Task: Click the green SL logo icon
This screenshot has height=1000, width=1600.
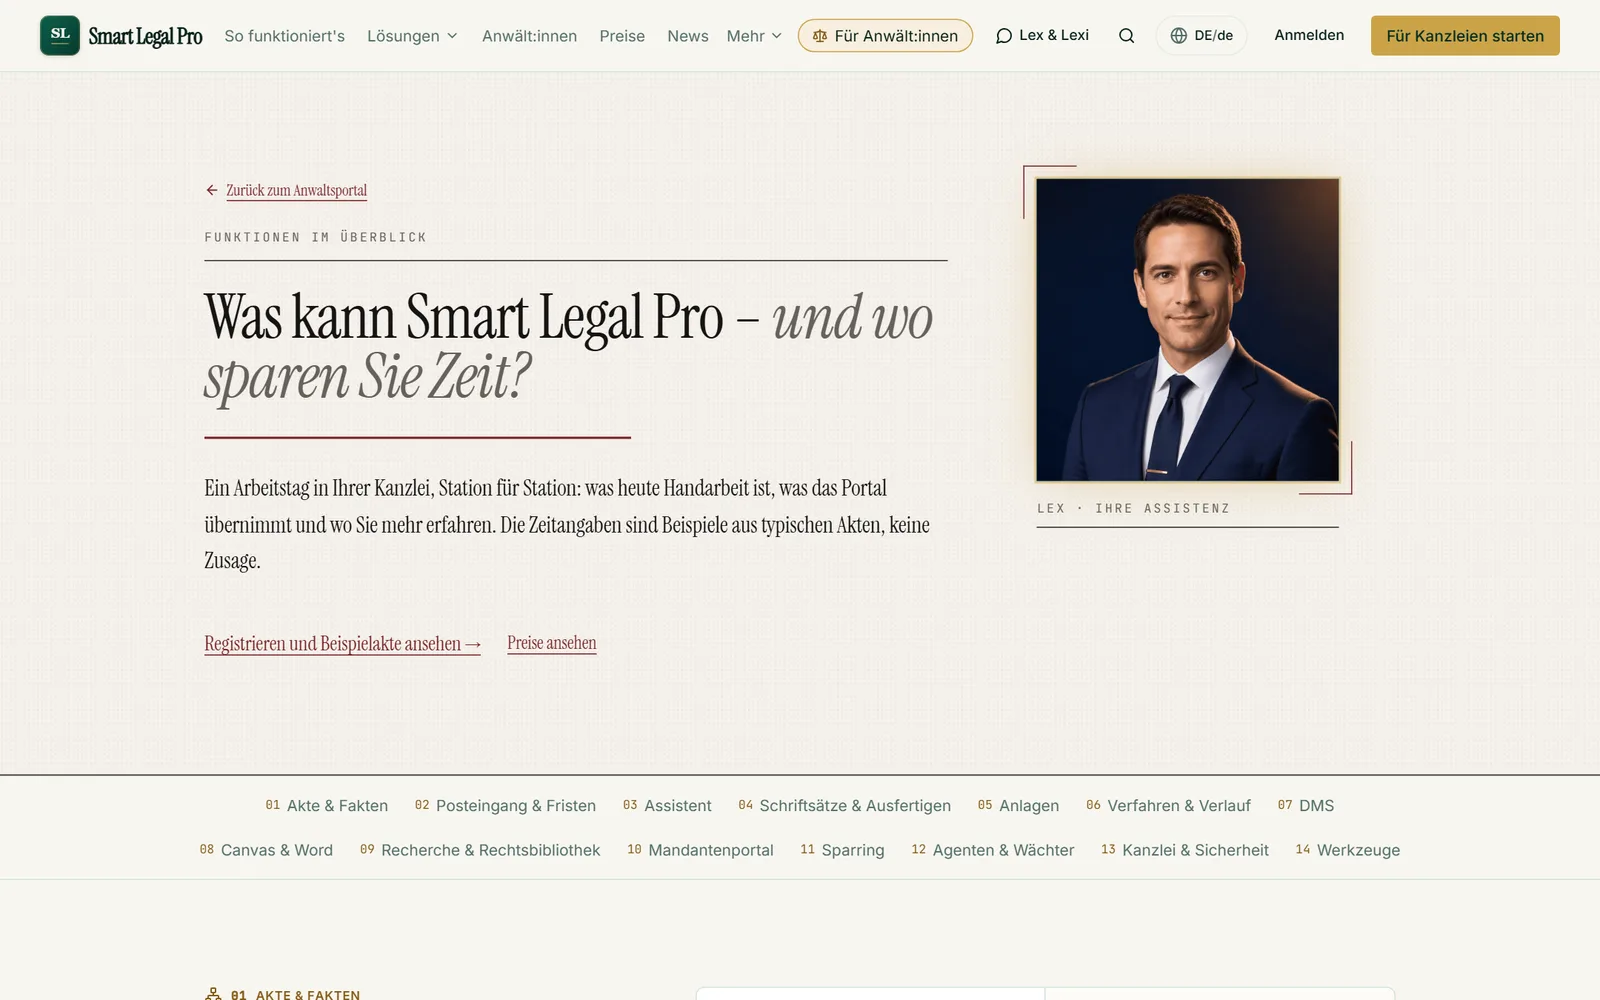Action: click(60, 35)
